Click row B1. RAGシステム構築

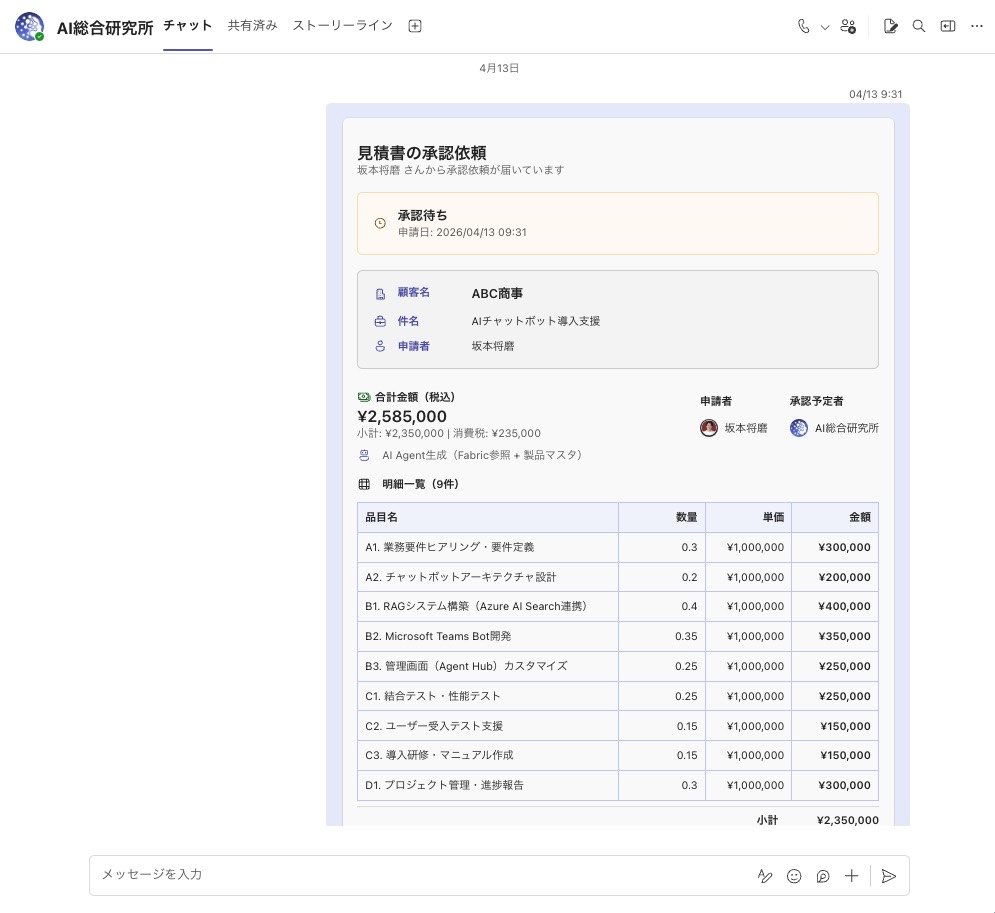(617, 607)
